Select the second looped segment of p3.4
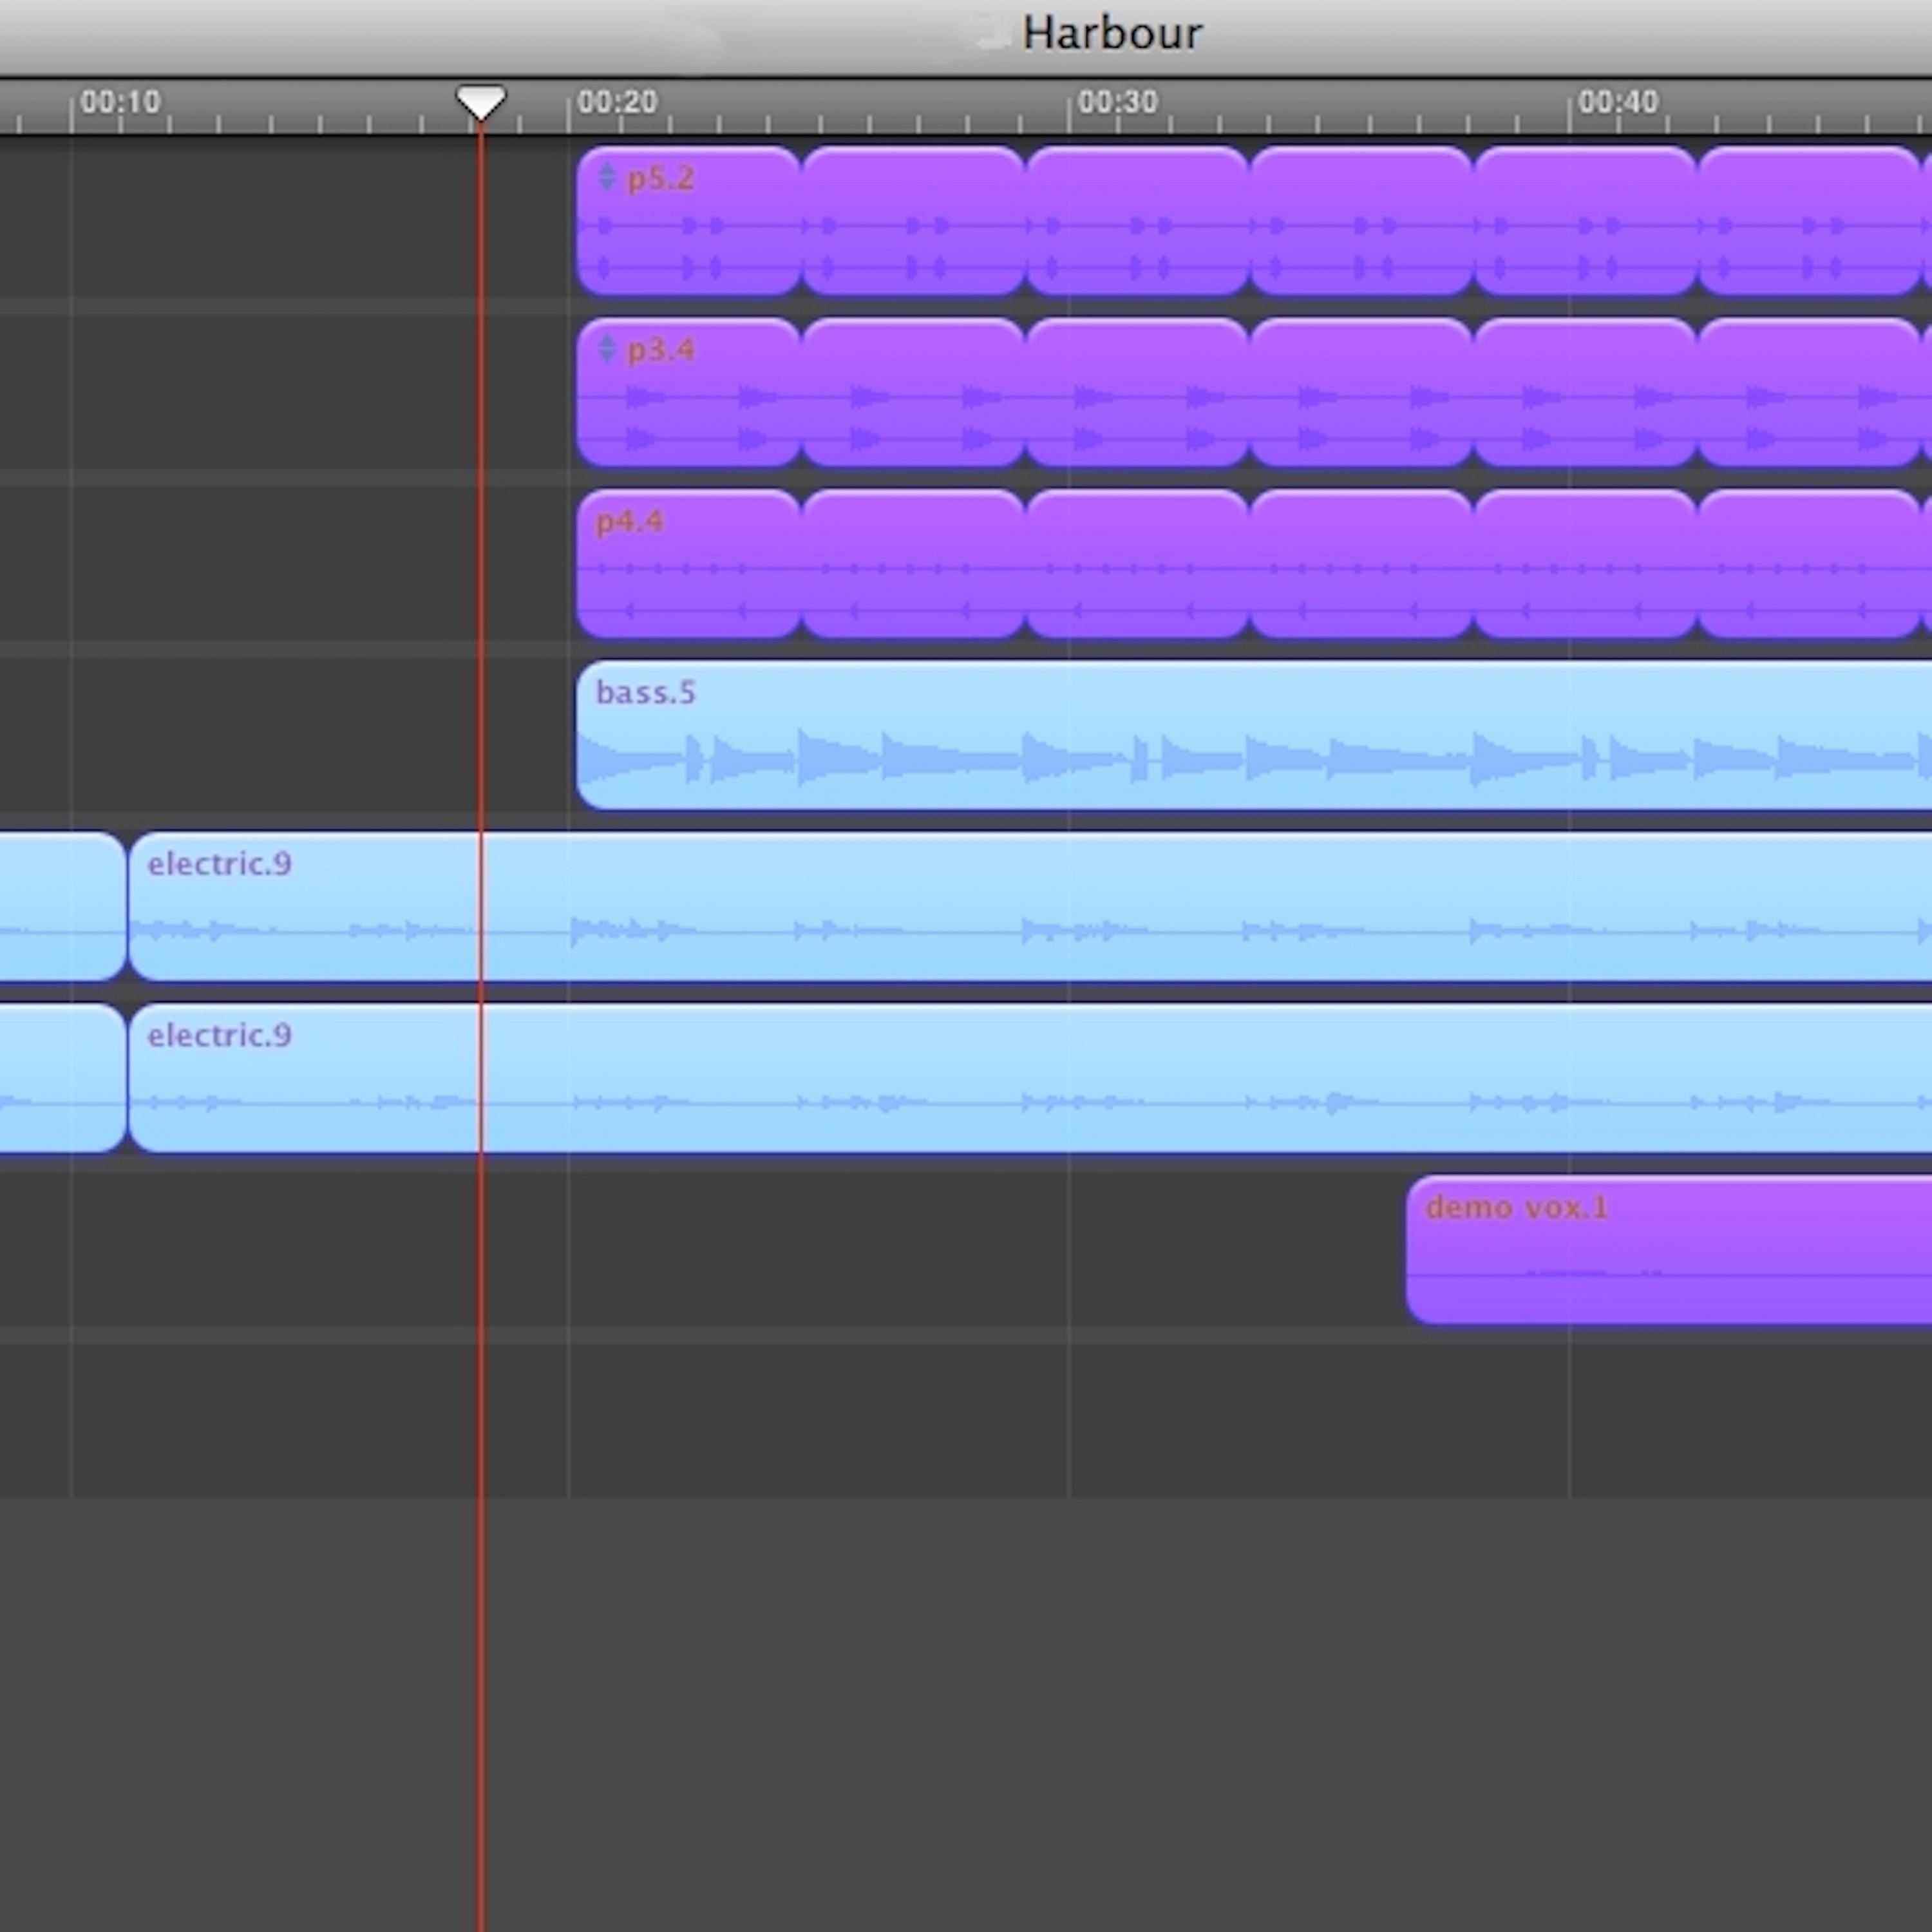 pyautogui.click(x=914, y=392)
